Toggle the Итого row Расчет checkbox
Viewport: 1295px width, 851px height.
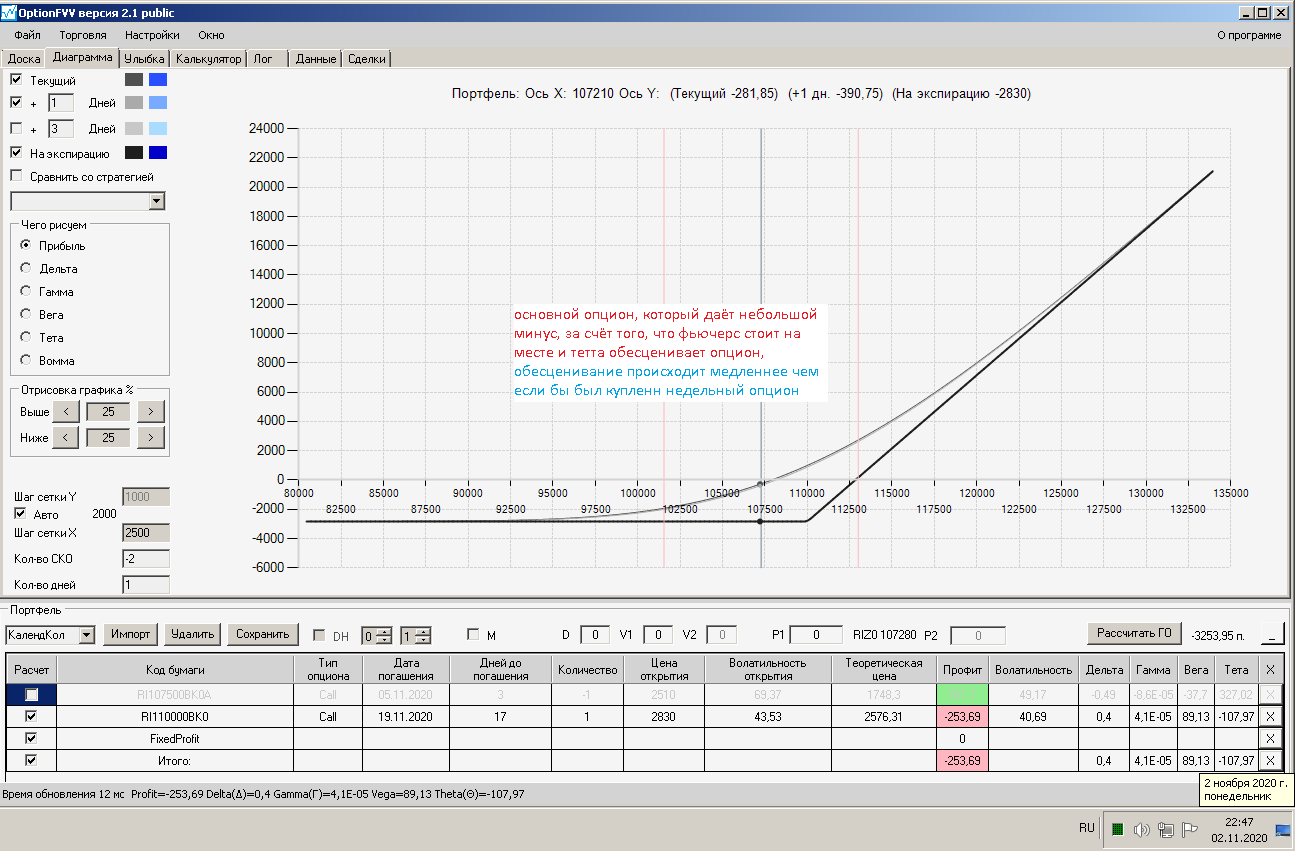32,760
